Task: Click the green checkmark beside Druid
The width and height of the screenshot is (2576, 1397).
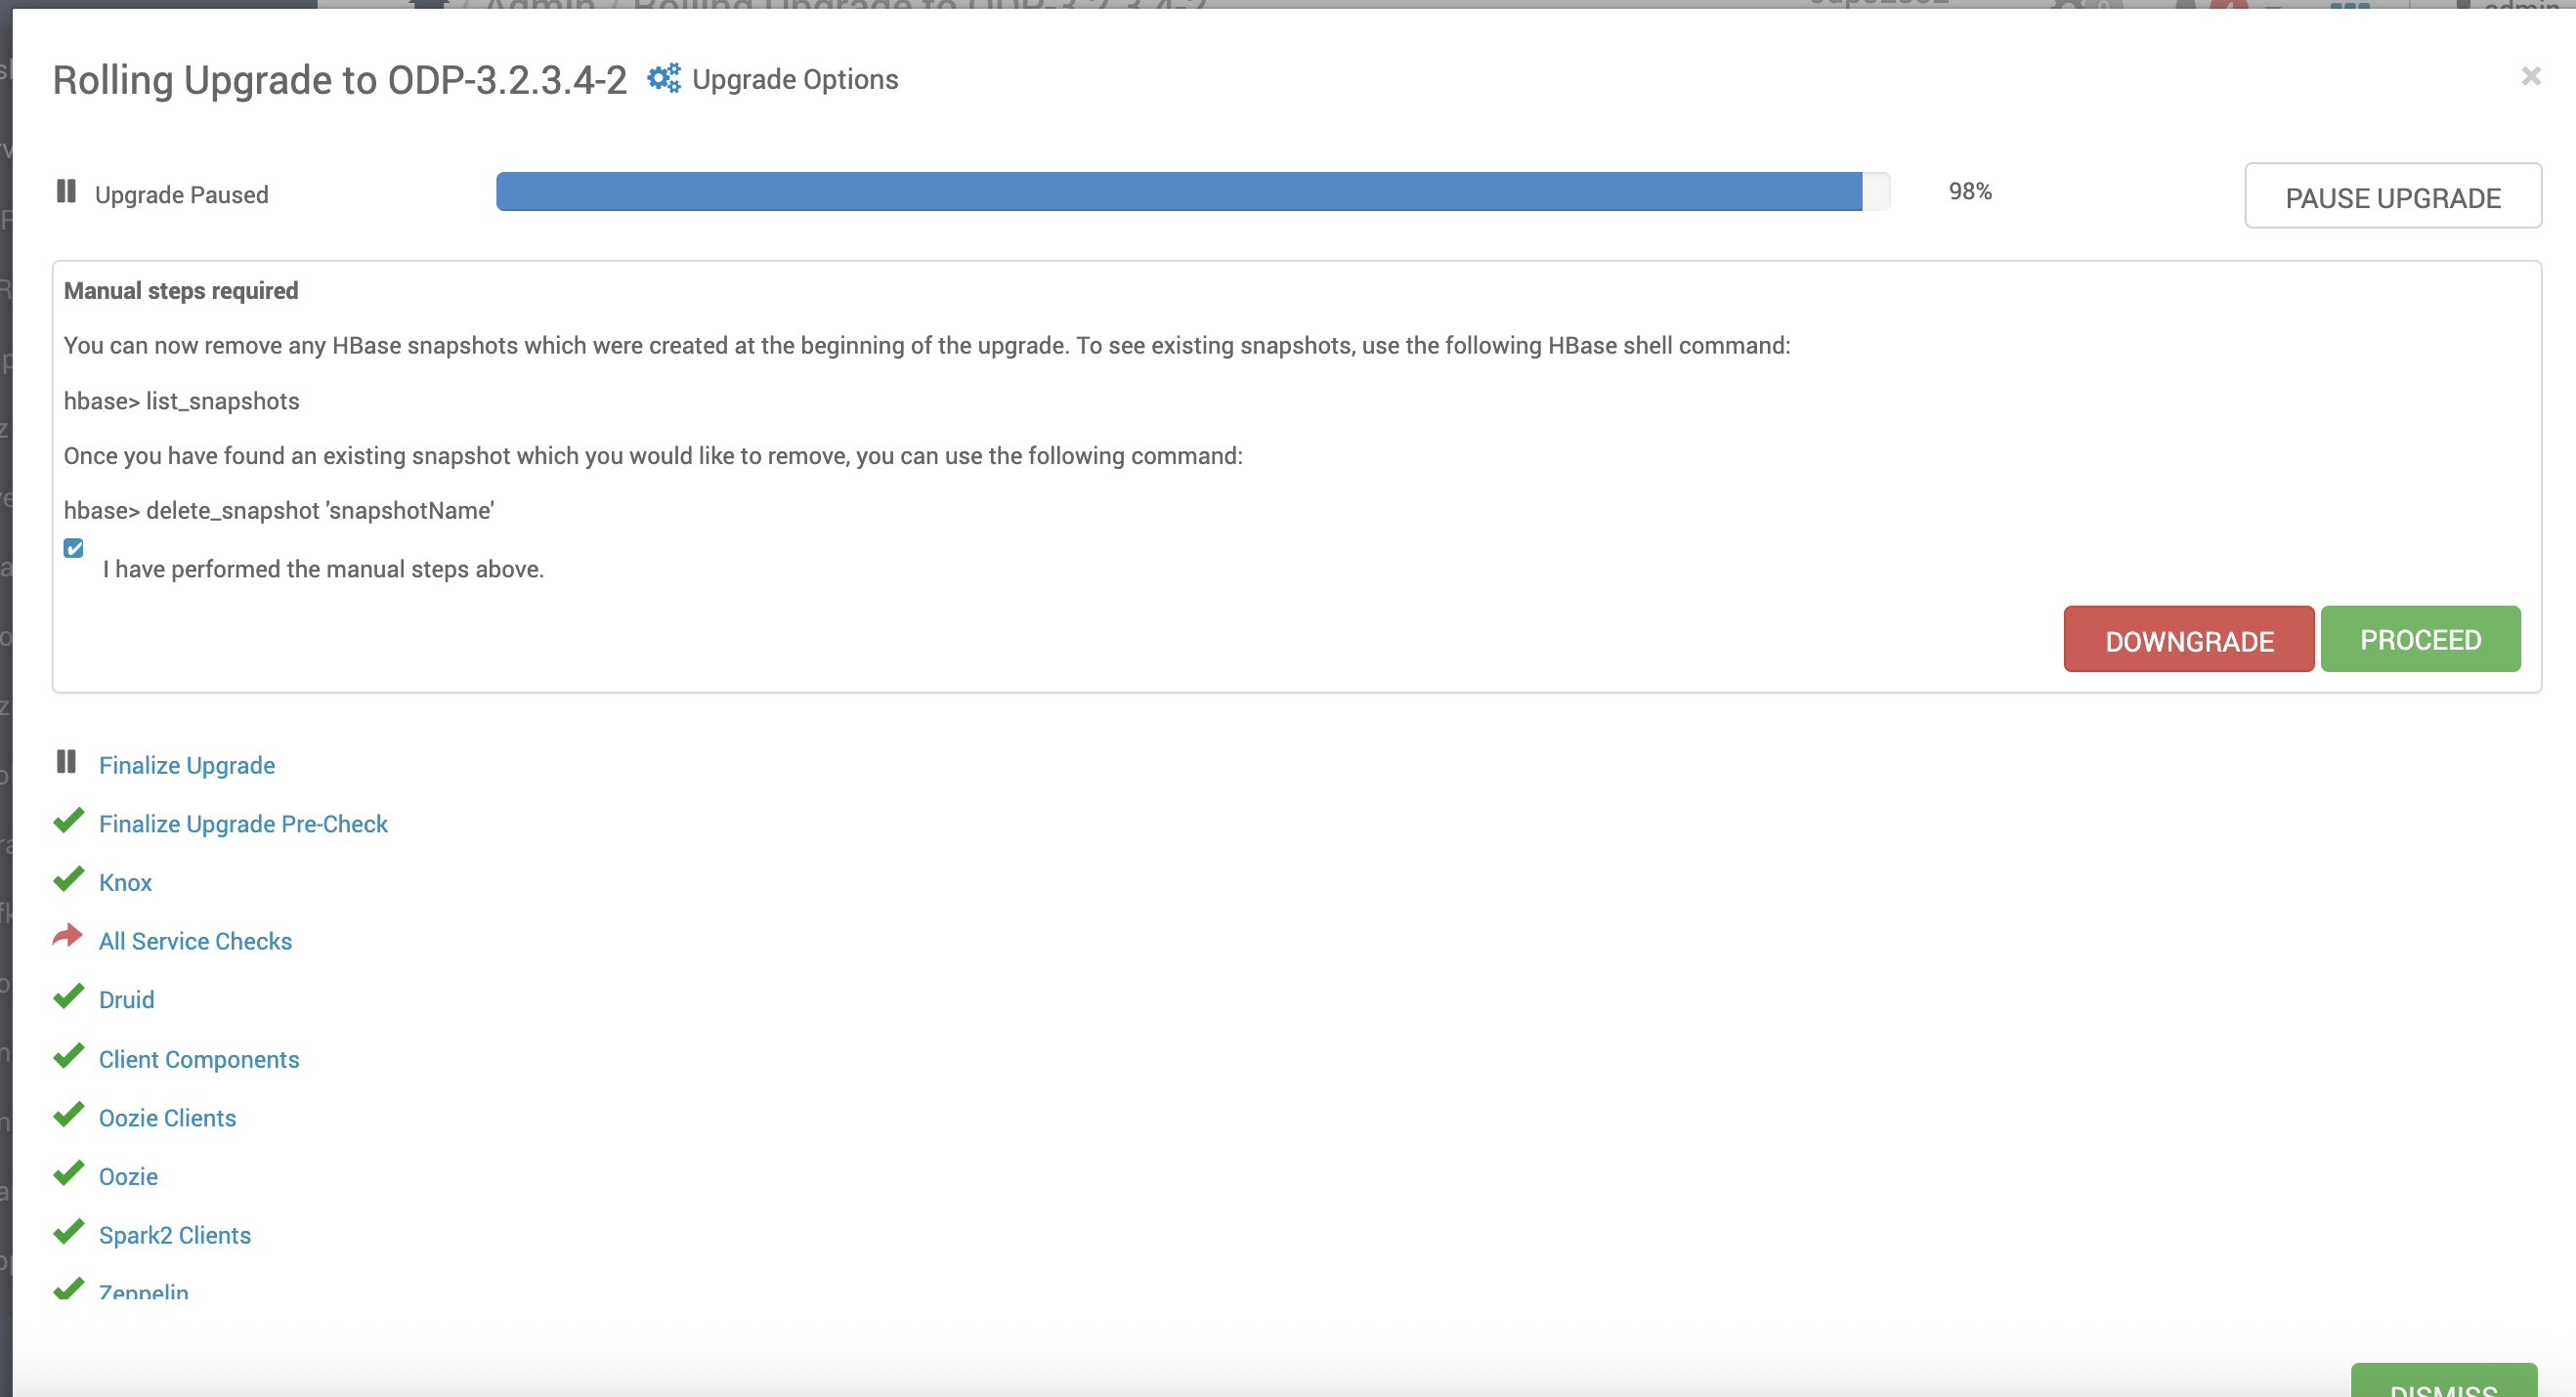Action: click(x=69, y=997)
